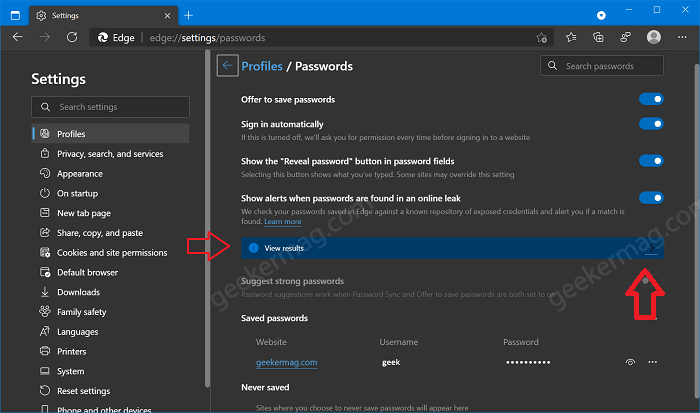
Task: Toggle alerts for passwords in online leak
Action: click(x=651, y=198)
